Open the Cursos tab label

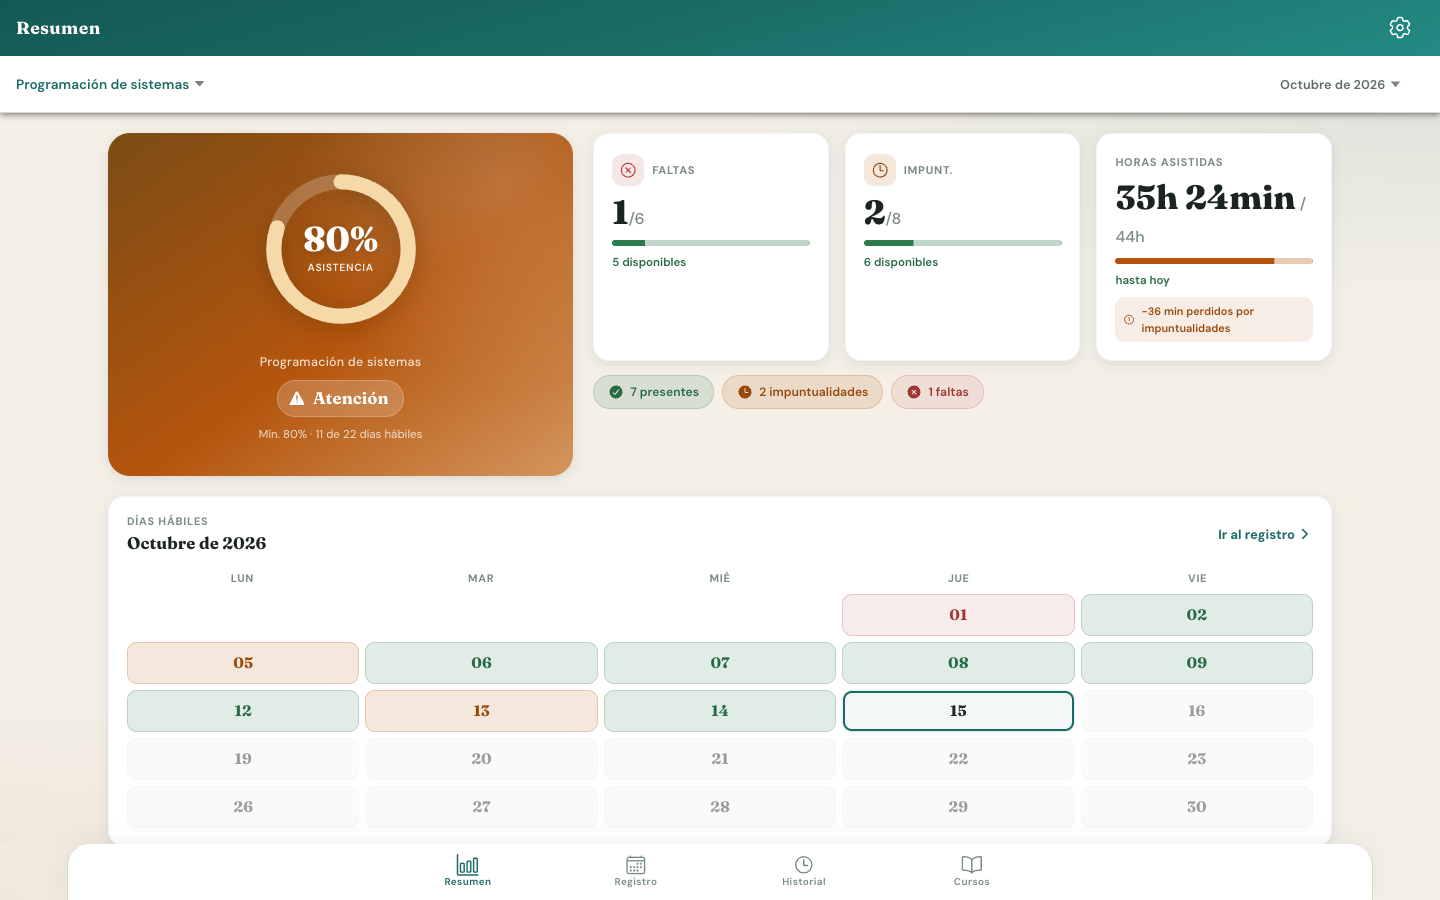[x=972, y=882]
